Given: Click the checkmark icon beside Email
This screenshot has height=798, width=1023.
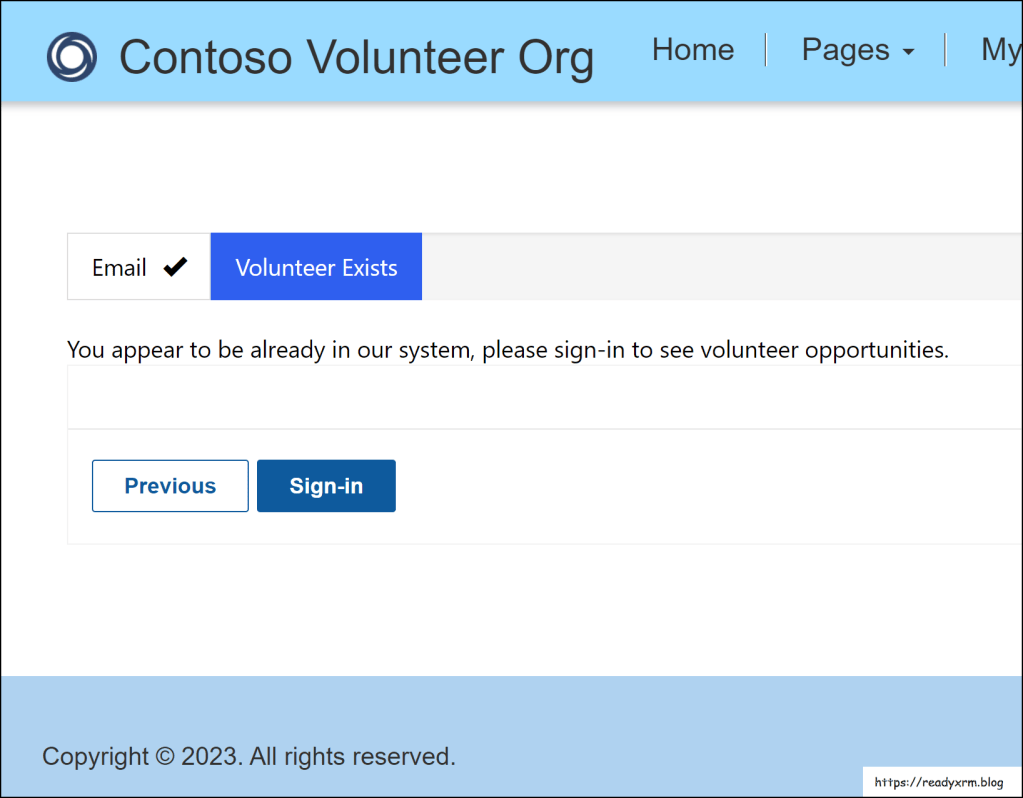Looking at the screenshot, I should click(x=176, y=267).
